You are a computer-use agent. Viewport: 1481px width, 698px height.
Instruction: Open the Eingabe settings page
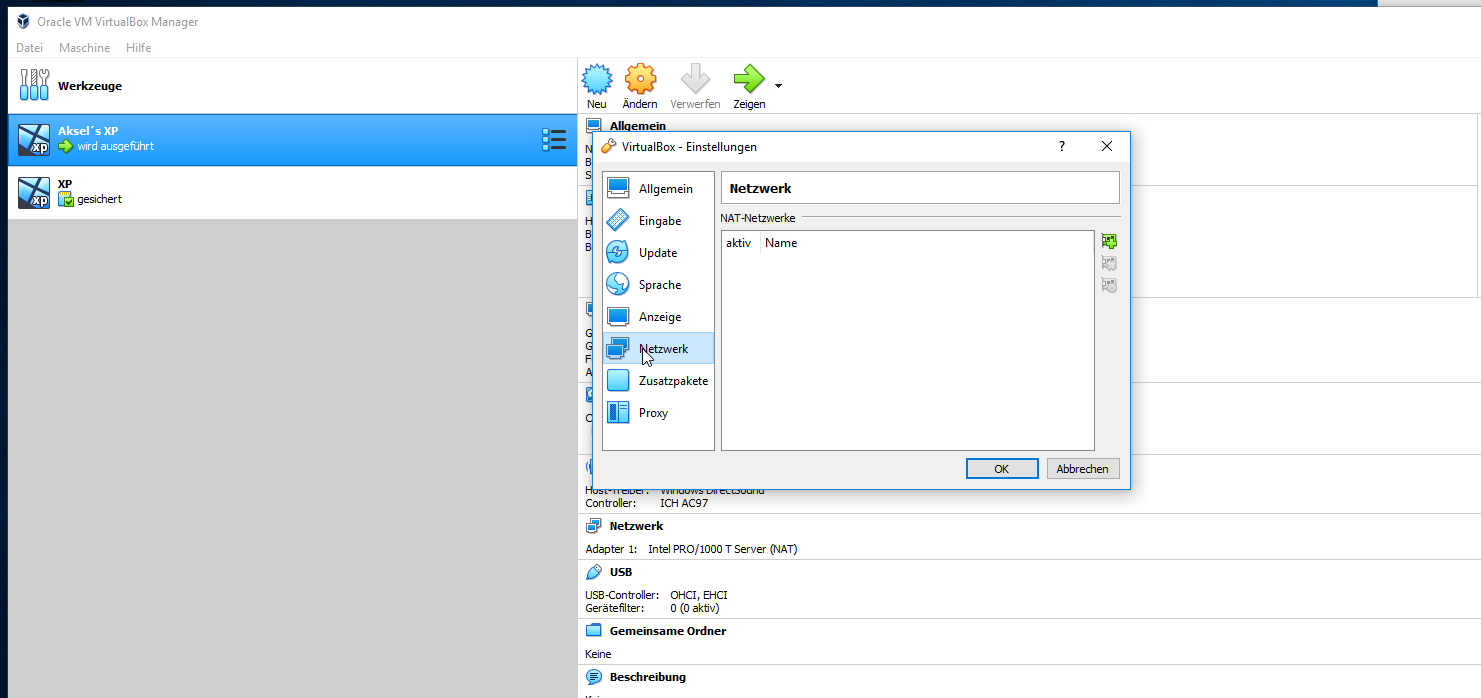point(658,221)
